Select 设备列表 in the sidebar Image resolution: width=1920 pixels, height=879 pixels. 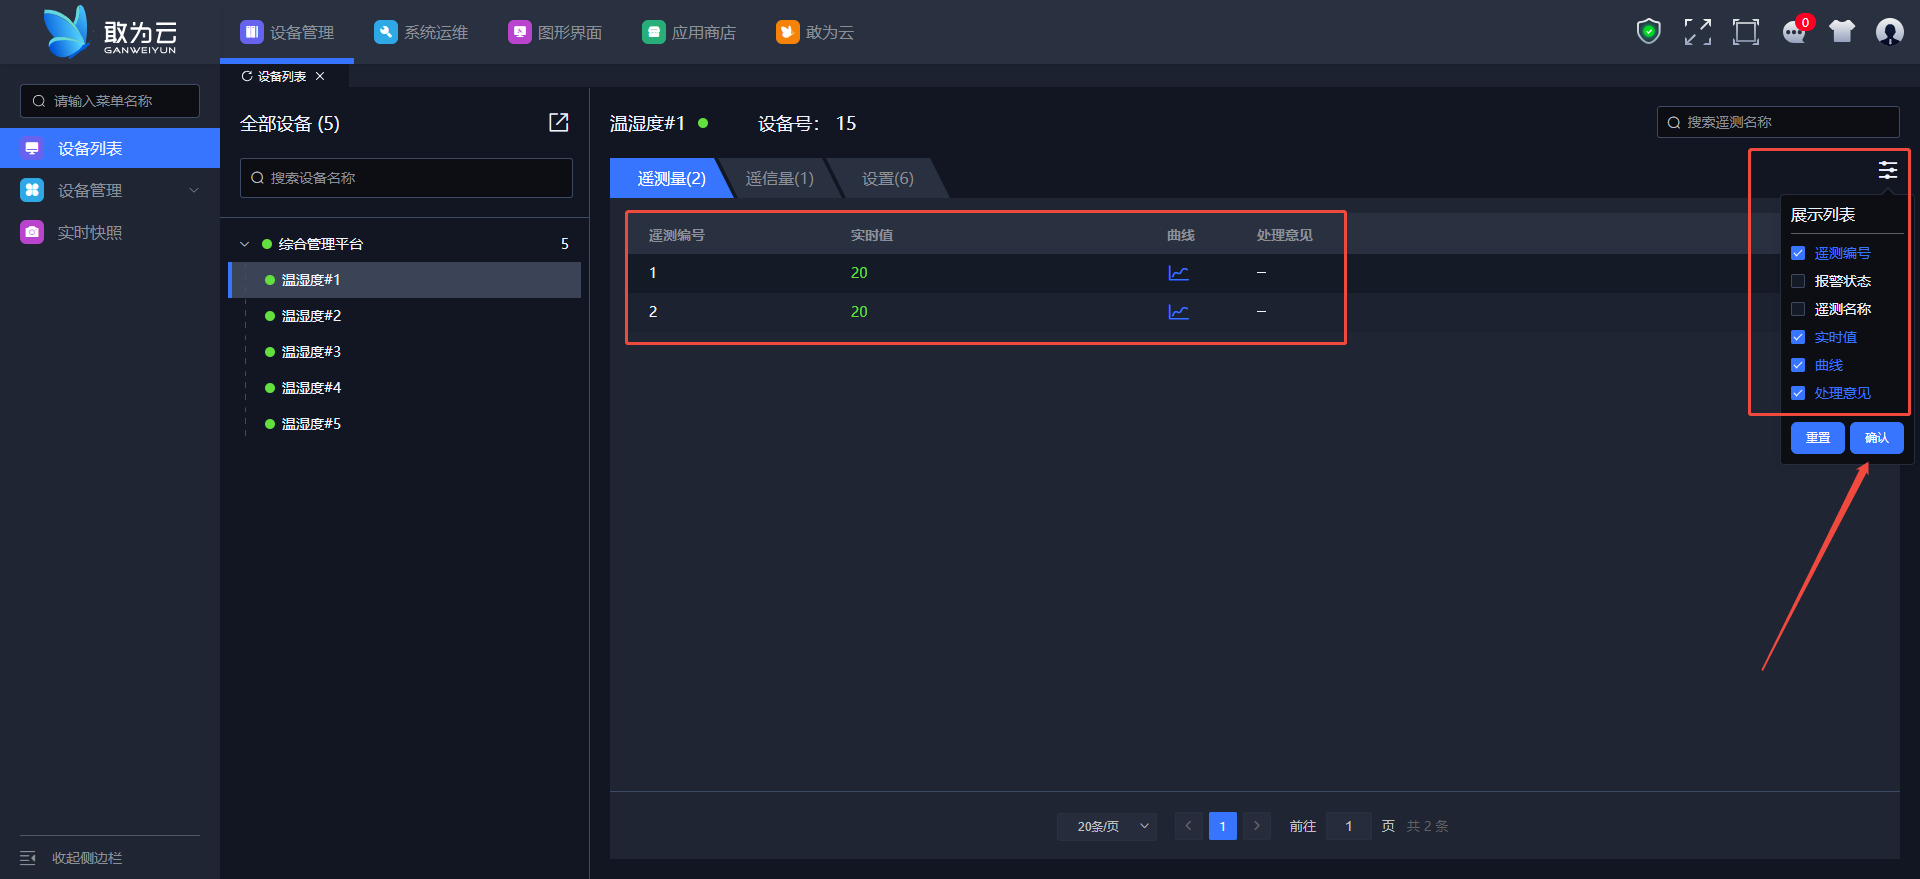click(110, 148)
